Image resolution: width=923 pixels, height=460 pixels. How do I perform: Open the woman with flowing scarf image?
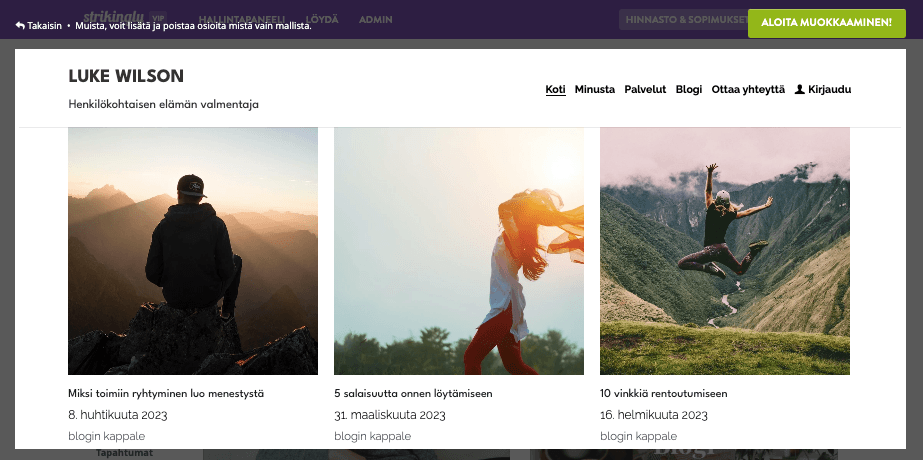coord(459,251)
